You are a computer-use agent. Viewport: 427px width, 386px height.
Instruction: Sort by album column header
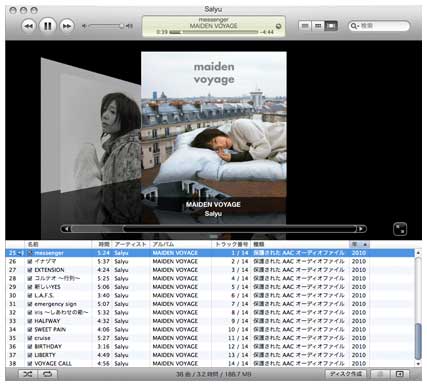(x=181, y=244)
